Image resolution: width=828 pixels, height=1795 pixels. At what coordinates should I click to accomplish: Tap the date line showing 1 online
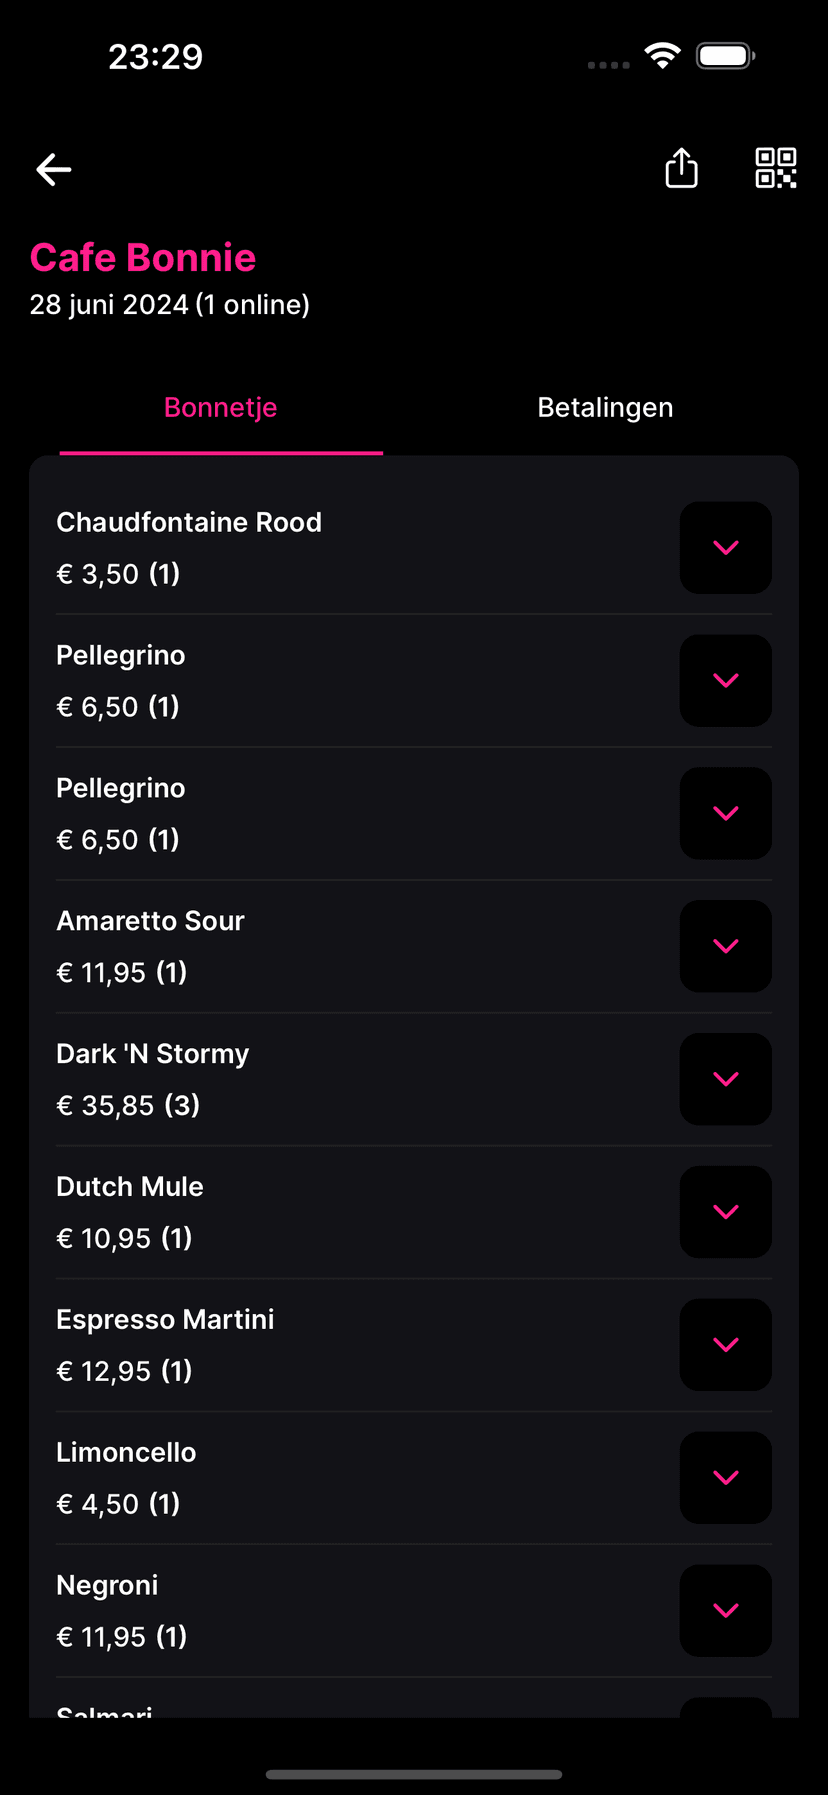(170, 305)
